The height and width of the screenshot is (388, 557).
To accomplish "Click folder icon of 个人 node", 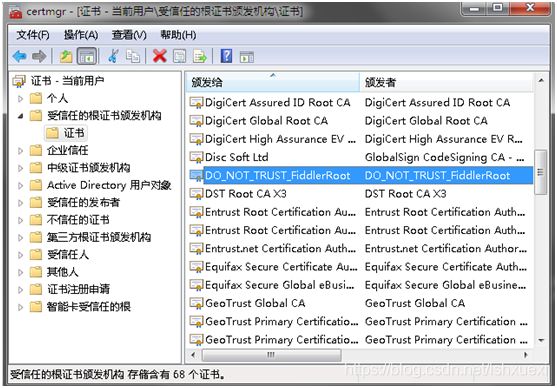I will click(x=36, y=98).
